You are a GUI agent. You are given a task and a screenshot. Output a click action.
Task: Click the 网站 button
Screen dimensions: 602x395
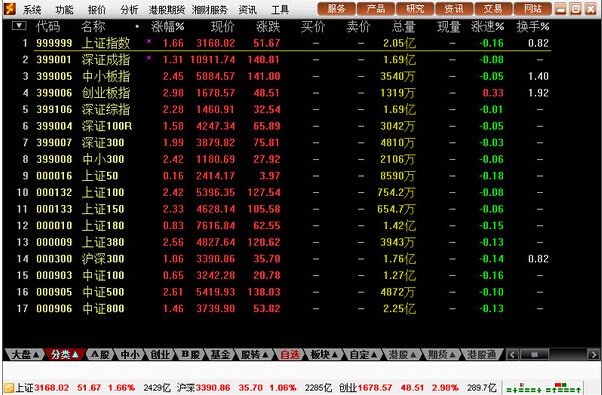[533, 8]
